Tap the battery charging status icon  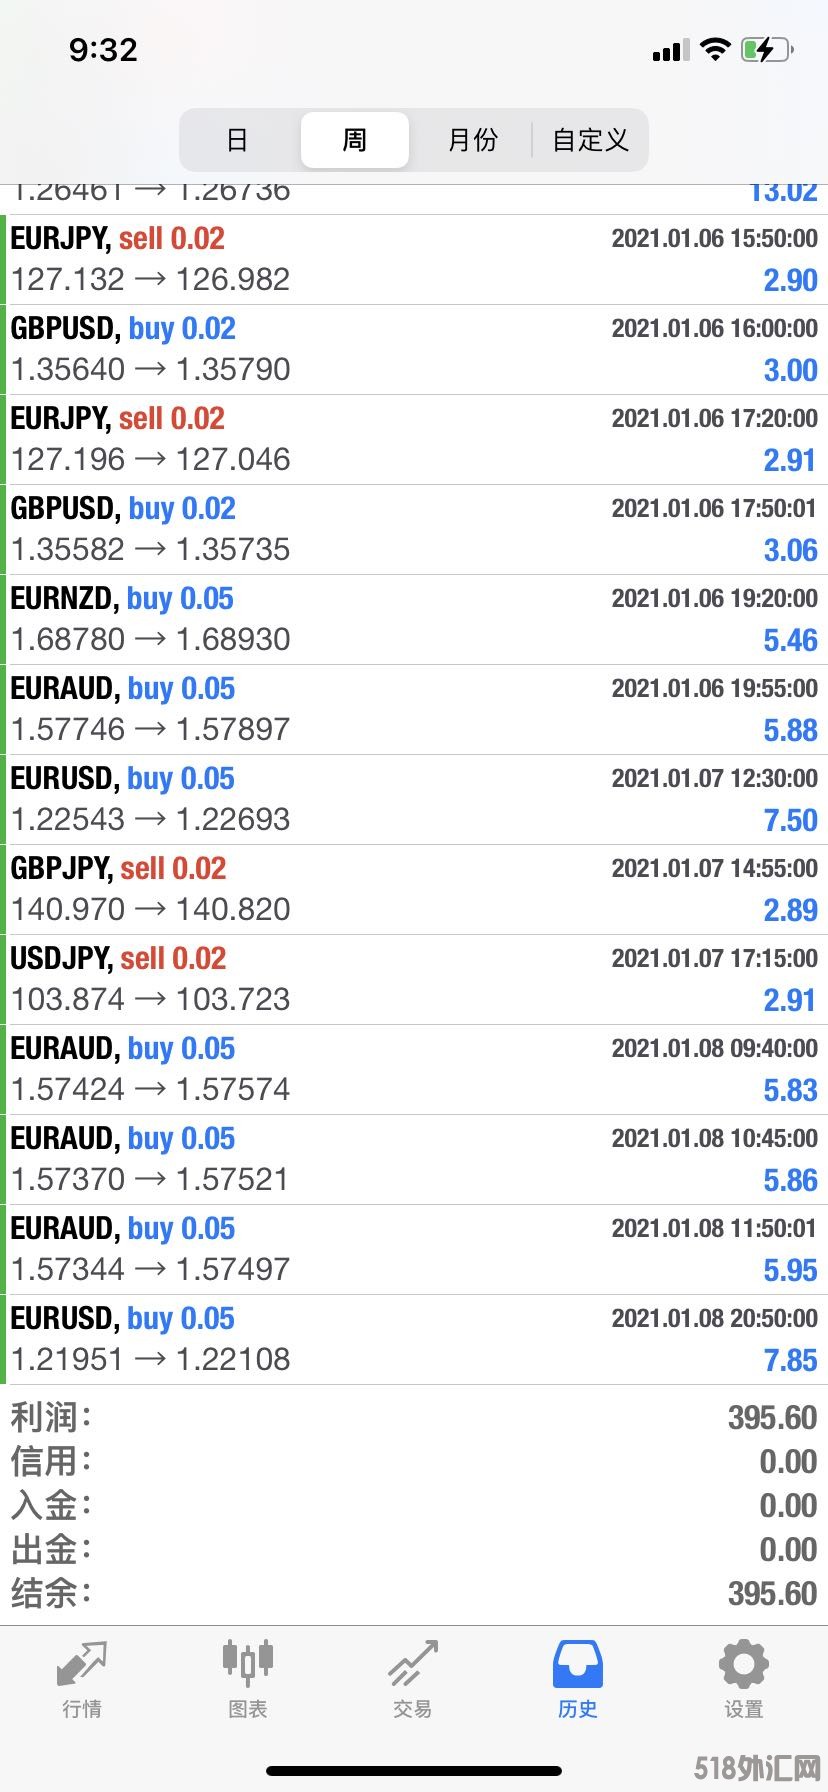pos(767,49)
